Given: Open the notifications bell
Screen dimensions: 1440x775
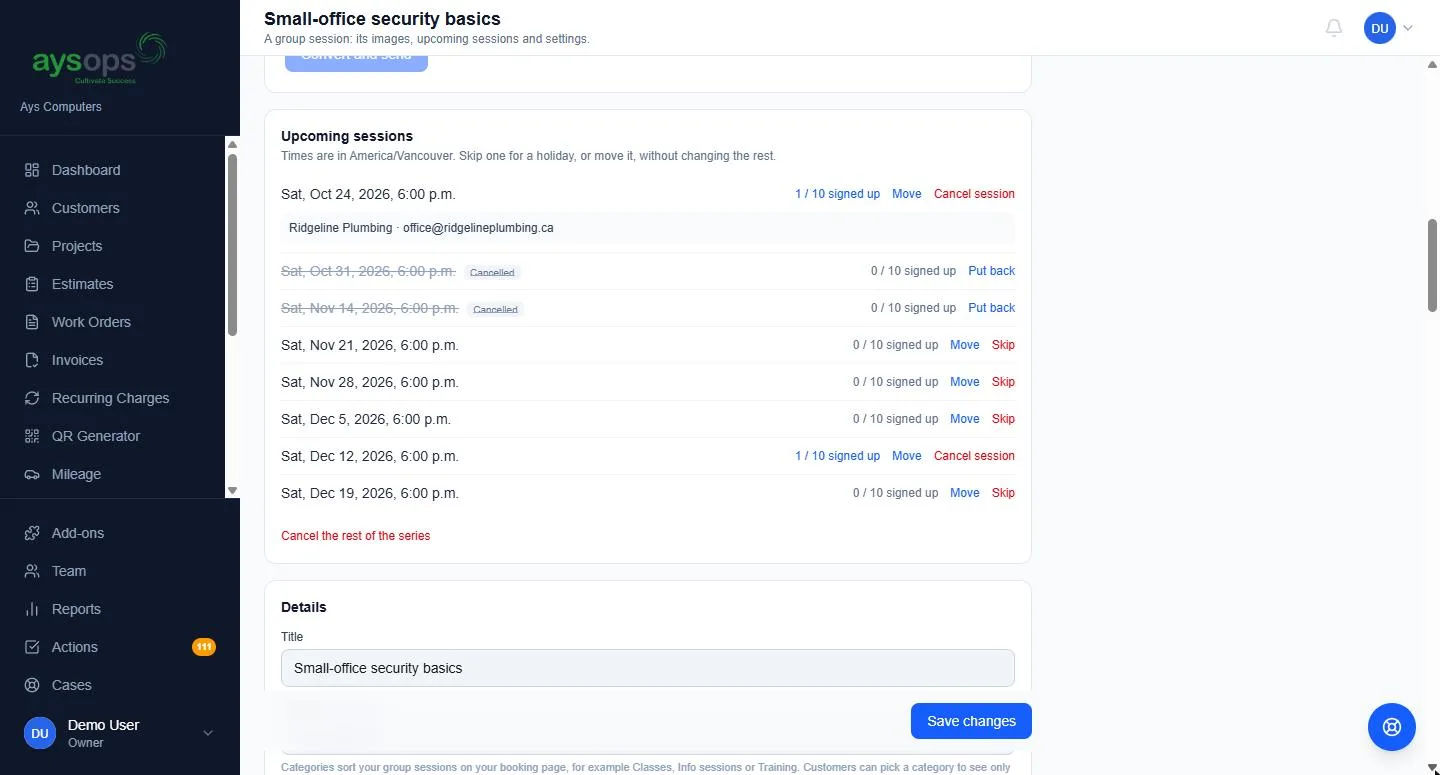Looking at the screenshot, I should [1334, 28].
